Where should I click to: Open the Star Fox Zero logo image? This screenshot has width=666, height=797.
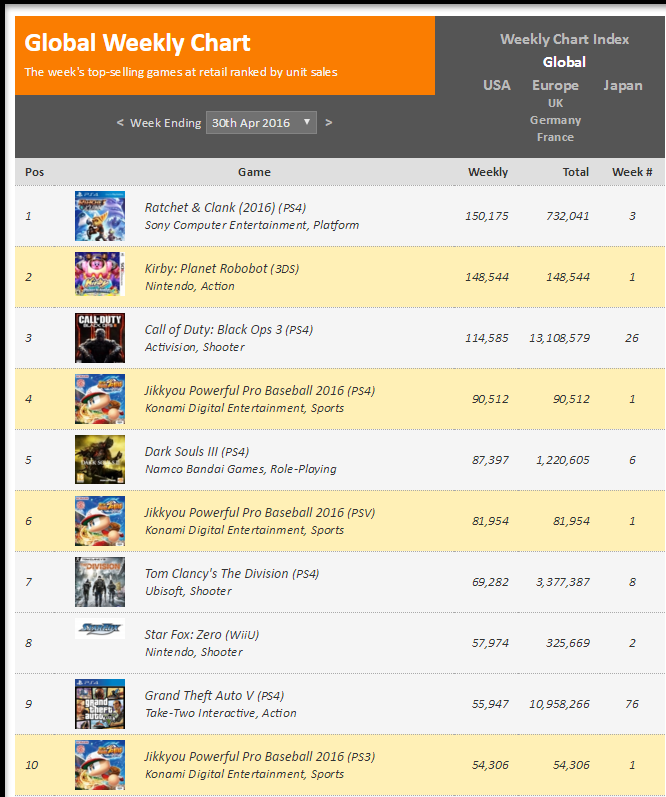100,628
